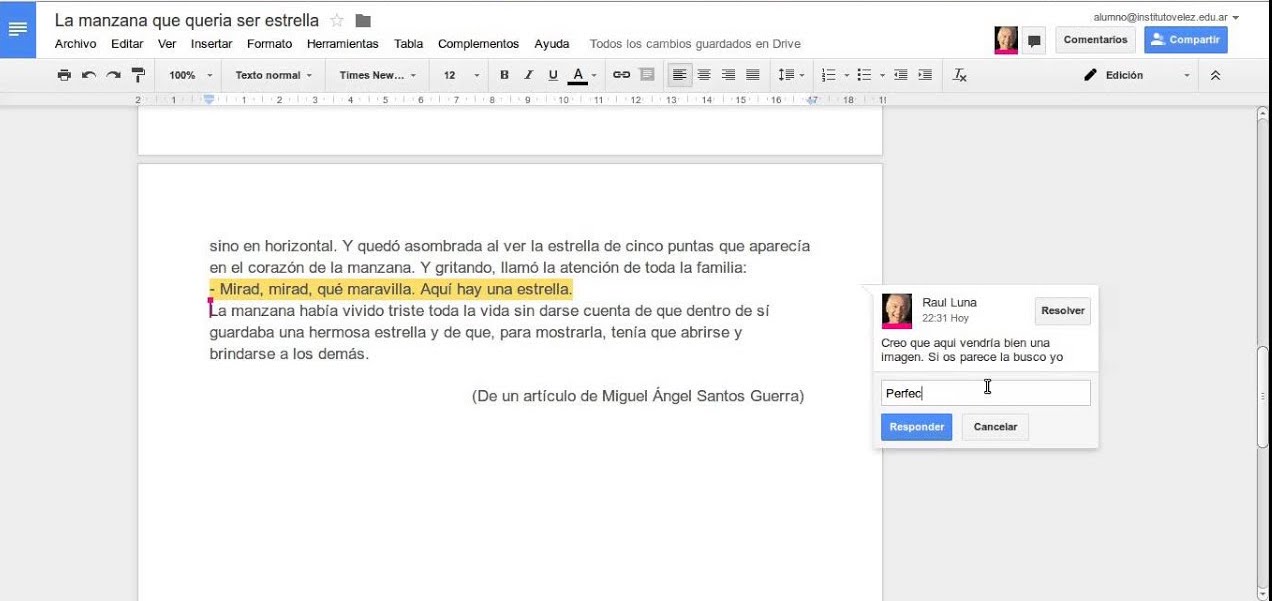Clear formatting with the Tx icon

tap(960, 75)
